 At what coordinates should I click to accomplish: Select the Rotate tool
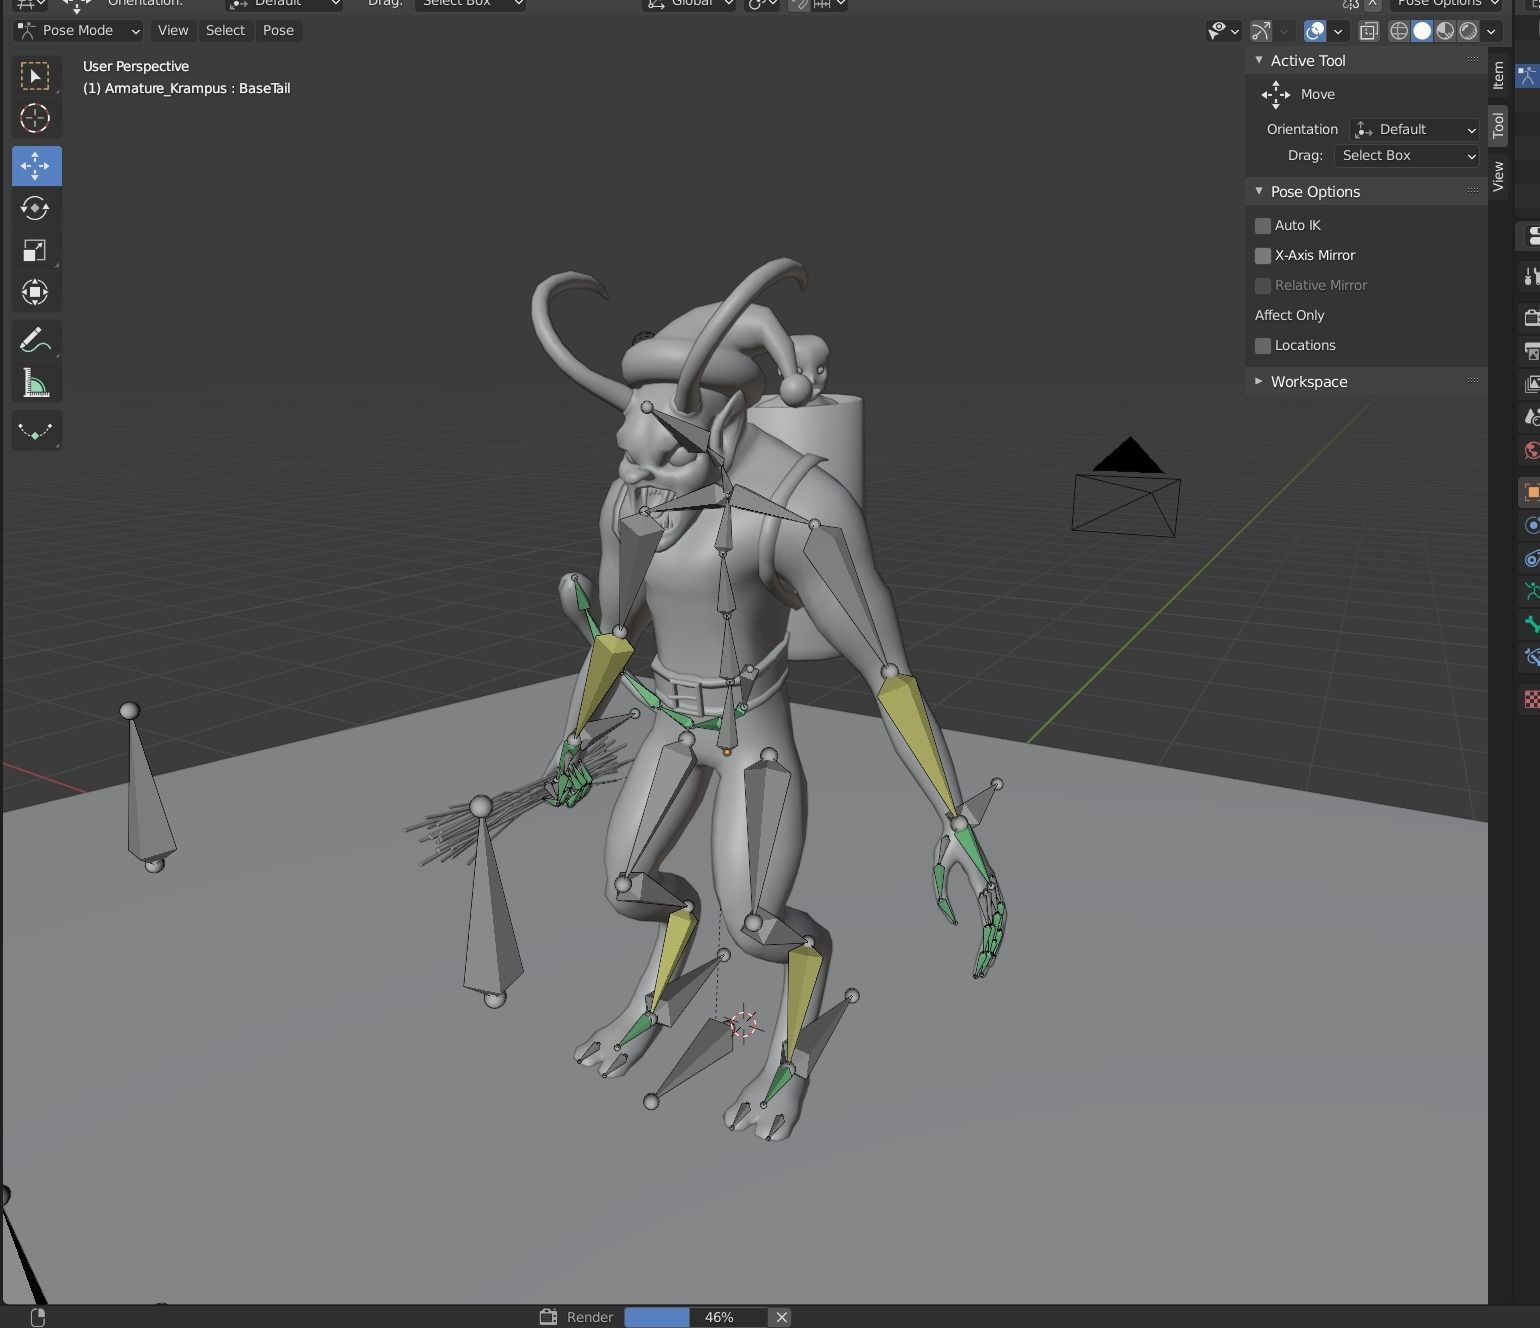[36, 208]
